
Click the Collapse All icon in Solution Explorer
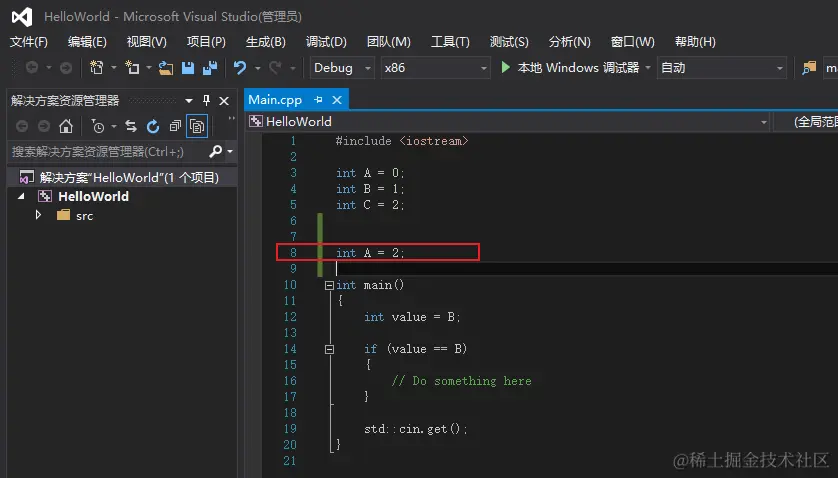(x=175, y=126)
